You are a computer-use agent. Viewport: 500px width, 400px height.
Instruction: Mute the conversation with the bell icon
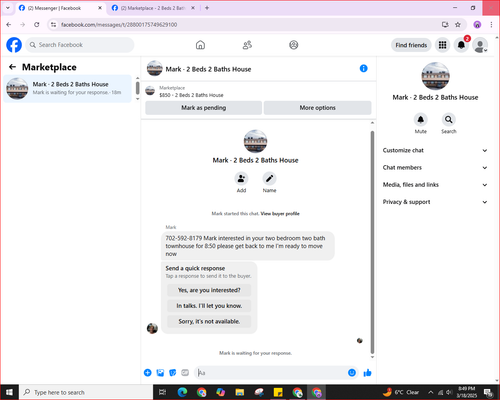[421, 119]
